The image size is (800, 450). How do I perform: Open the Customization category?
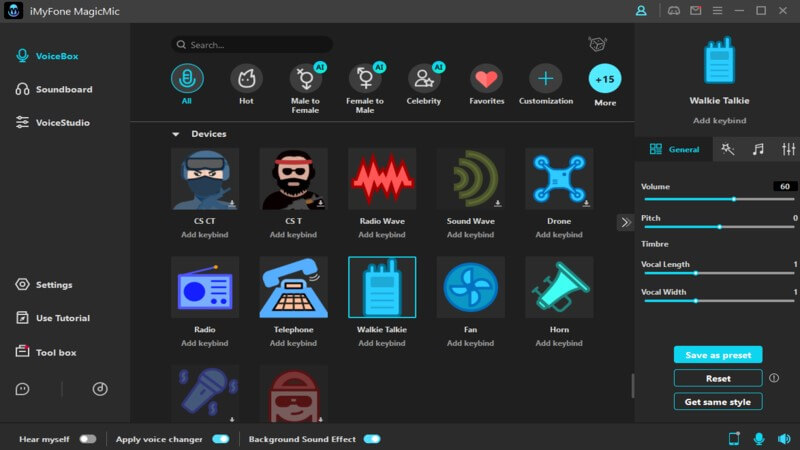546,85
